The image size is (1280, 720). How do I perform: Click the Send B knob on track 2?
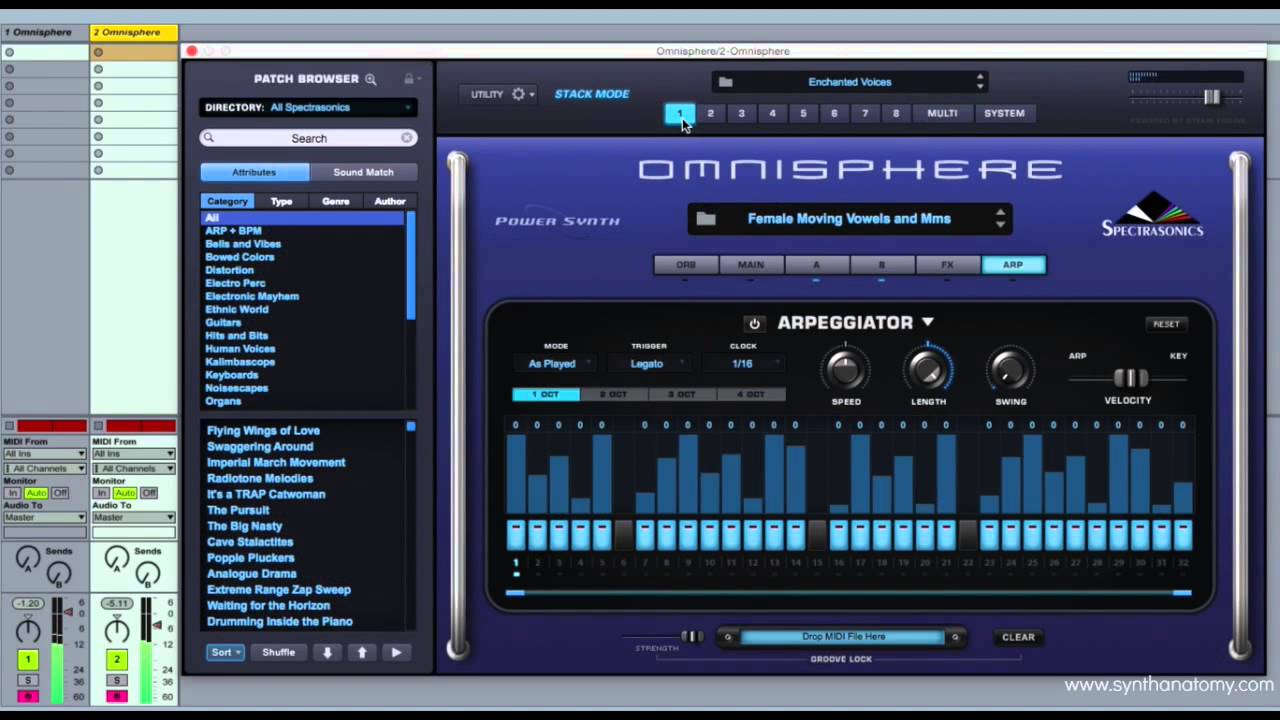148,574
